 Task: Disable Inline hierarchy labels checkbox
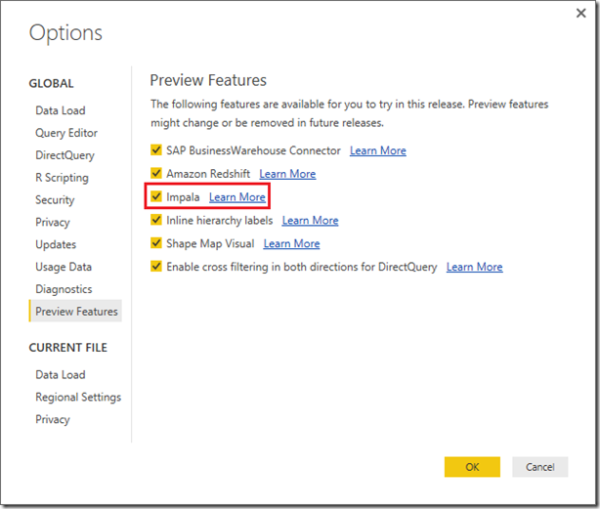pos(156,220)
